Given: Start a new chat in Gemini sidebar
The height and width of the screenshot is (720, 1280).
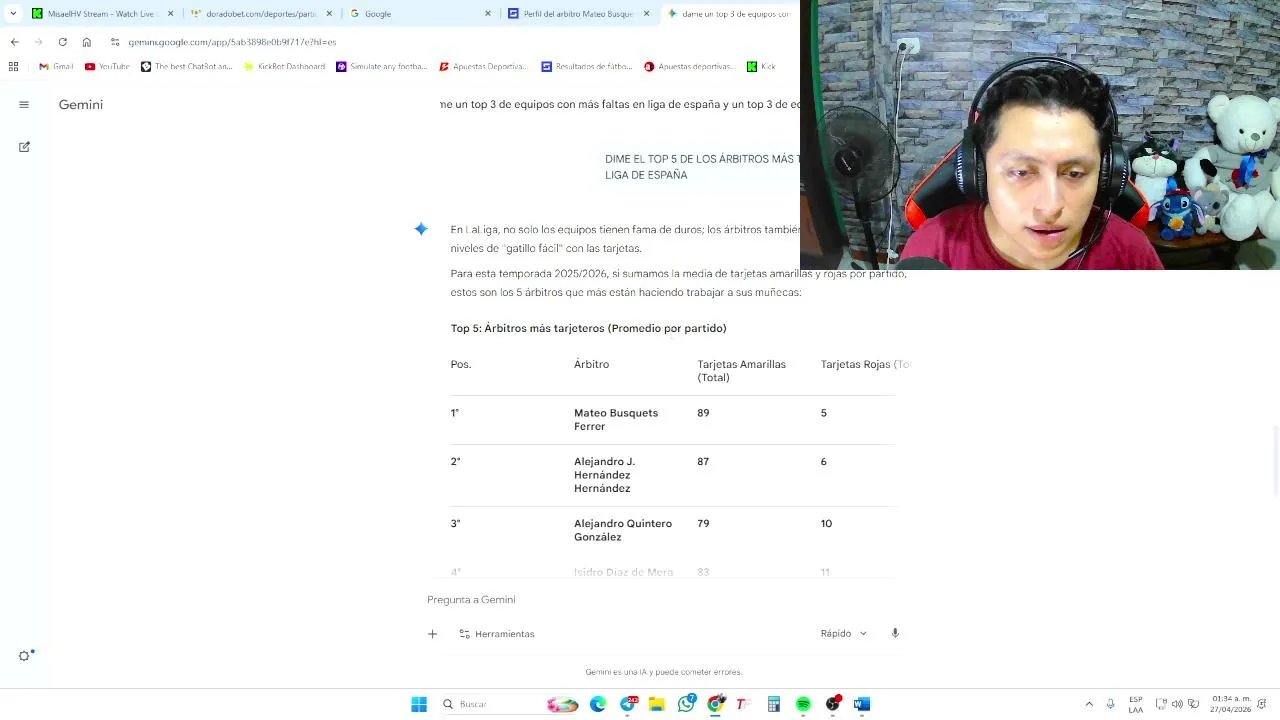Looking at the screenshot, I should pos(24,147).
